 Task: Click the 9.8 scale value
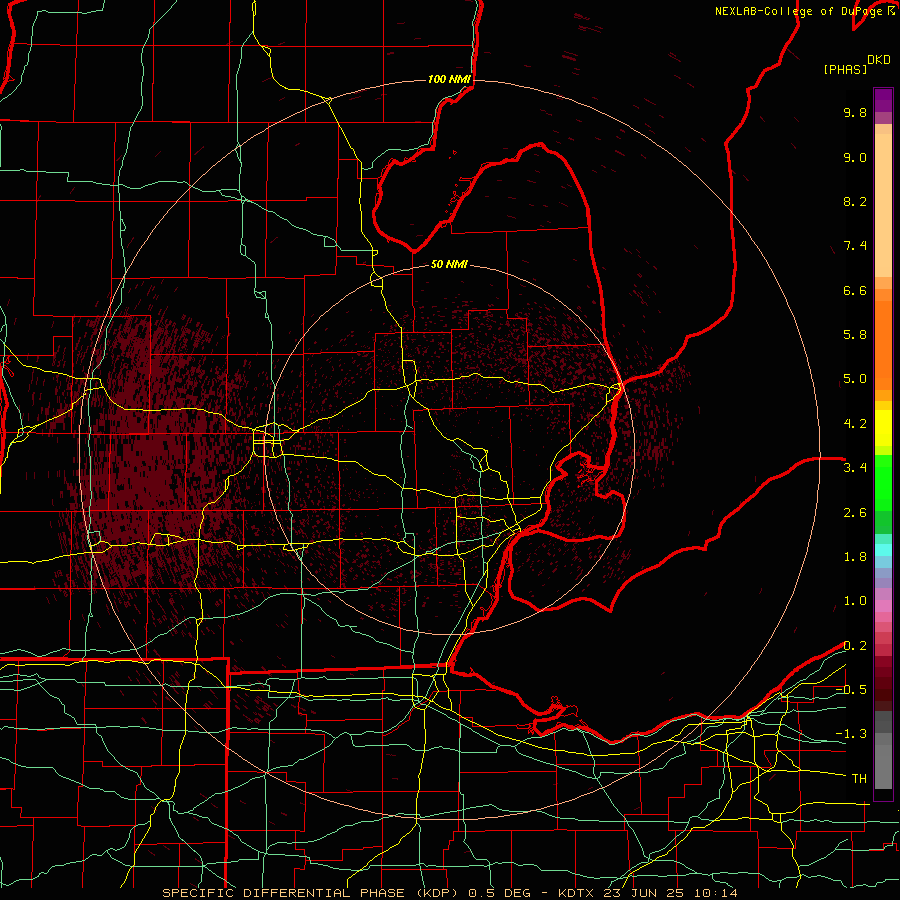point(855,112)
